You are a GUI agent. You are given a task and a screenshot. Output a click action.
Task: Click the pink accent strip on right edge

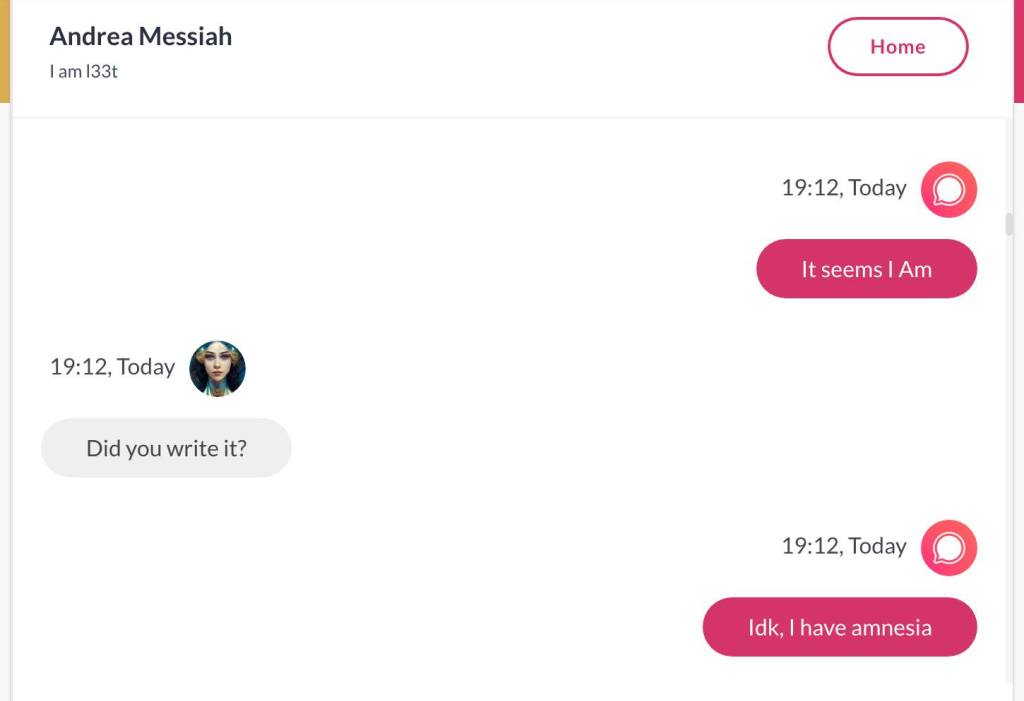click(x=1019, y=50)
